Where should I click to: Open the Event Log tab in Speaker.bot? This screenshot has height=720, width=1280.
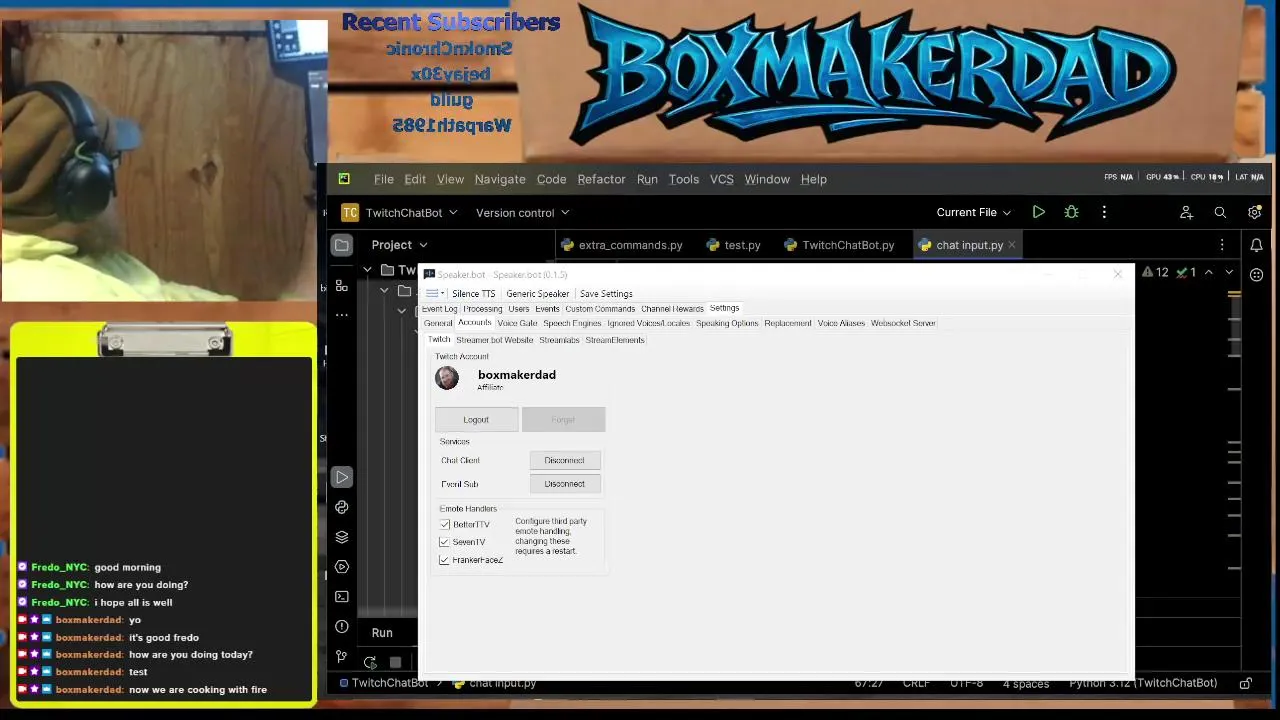coord(439,309)
